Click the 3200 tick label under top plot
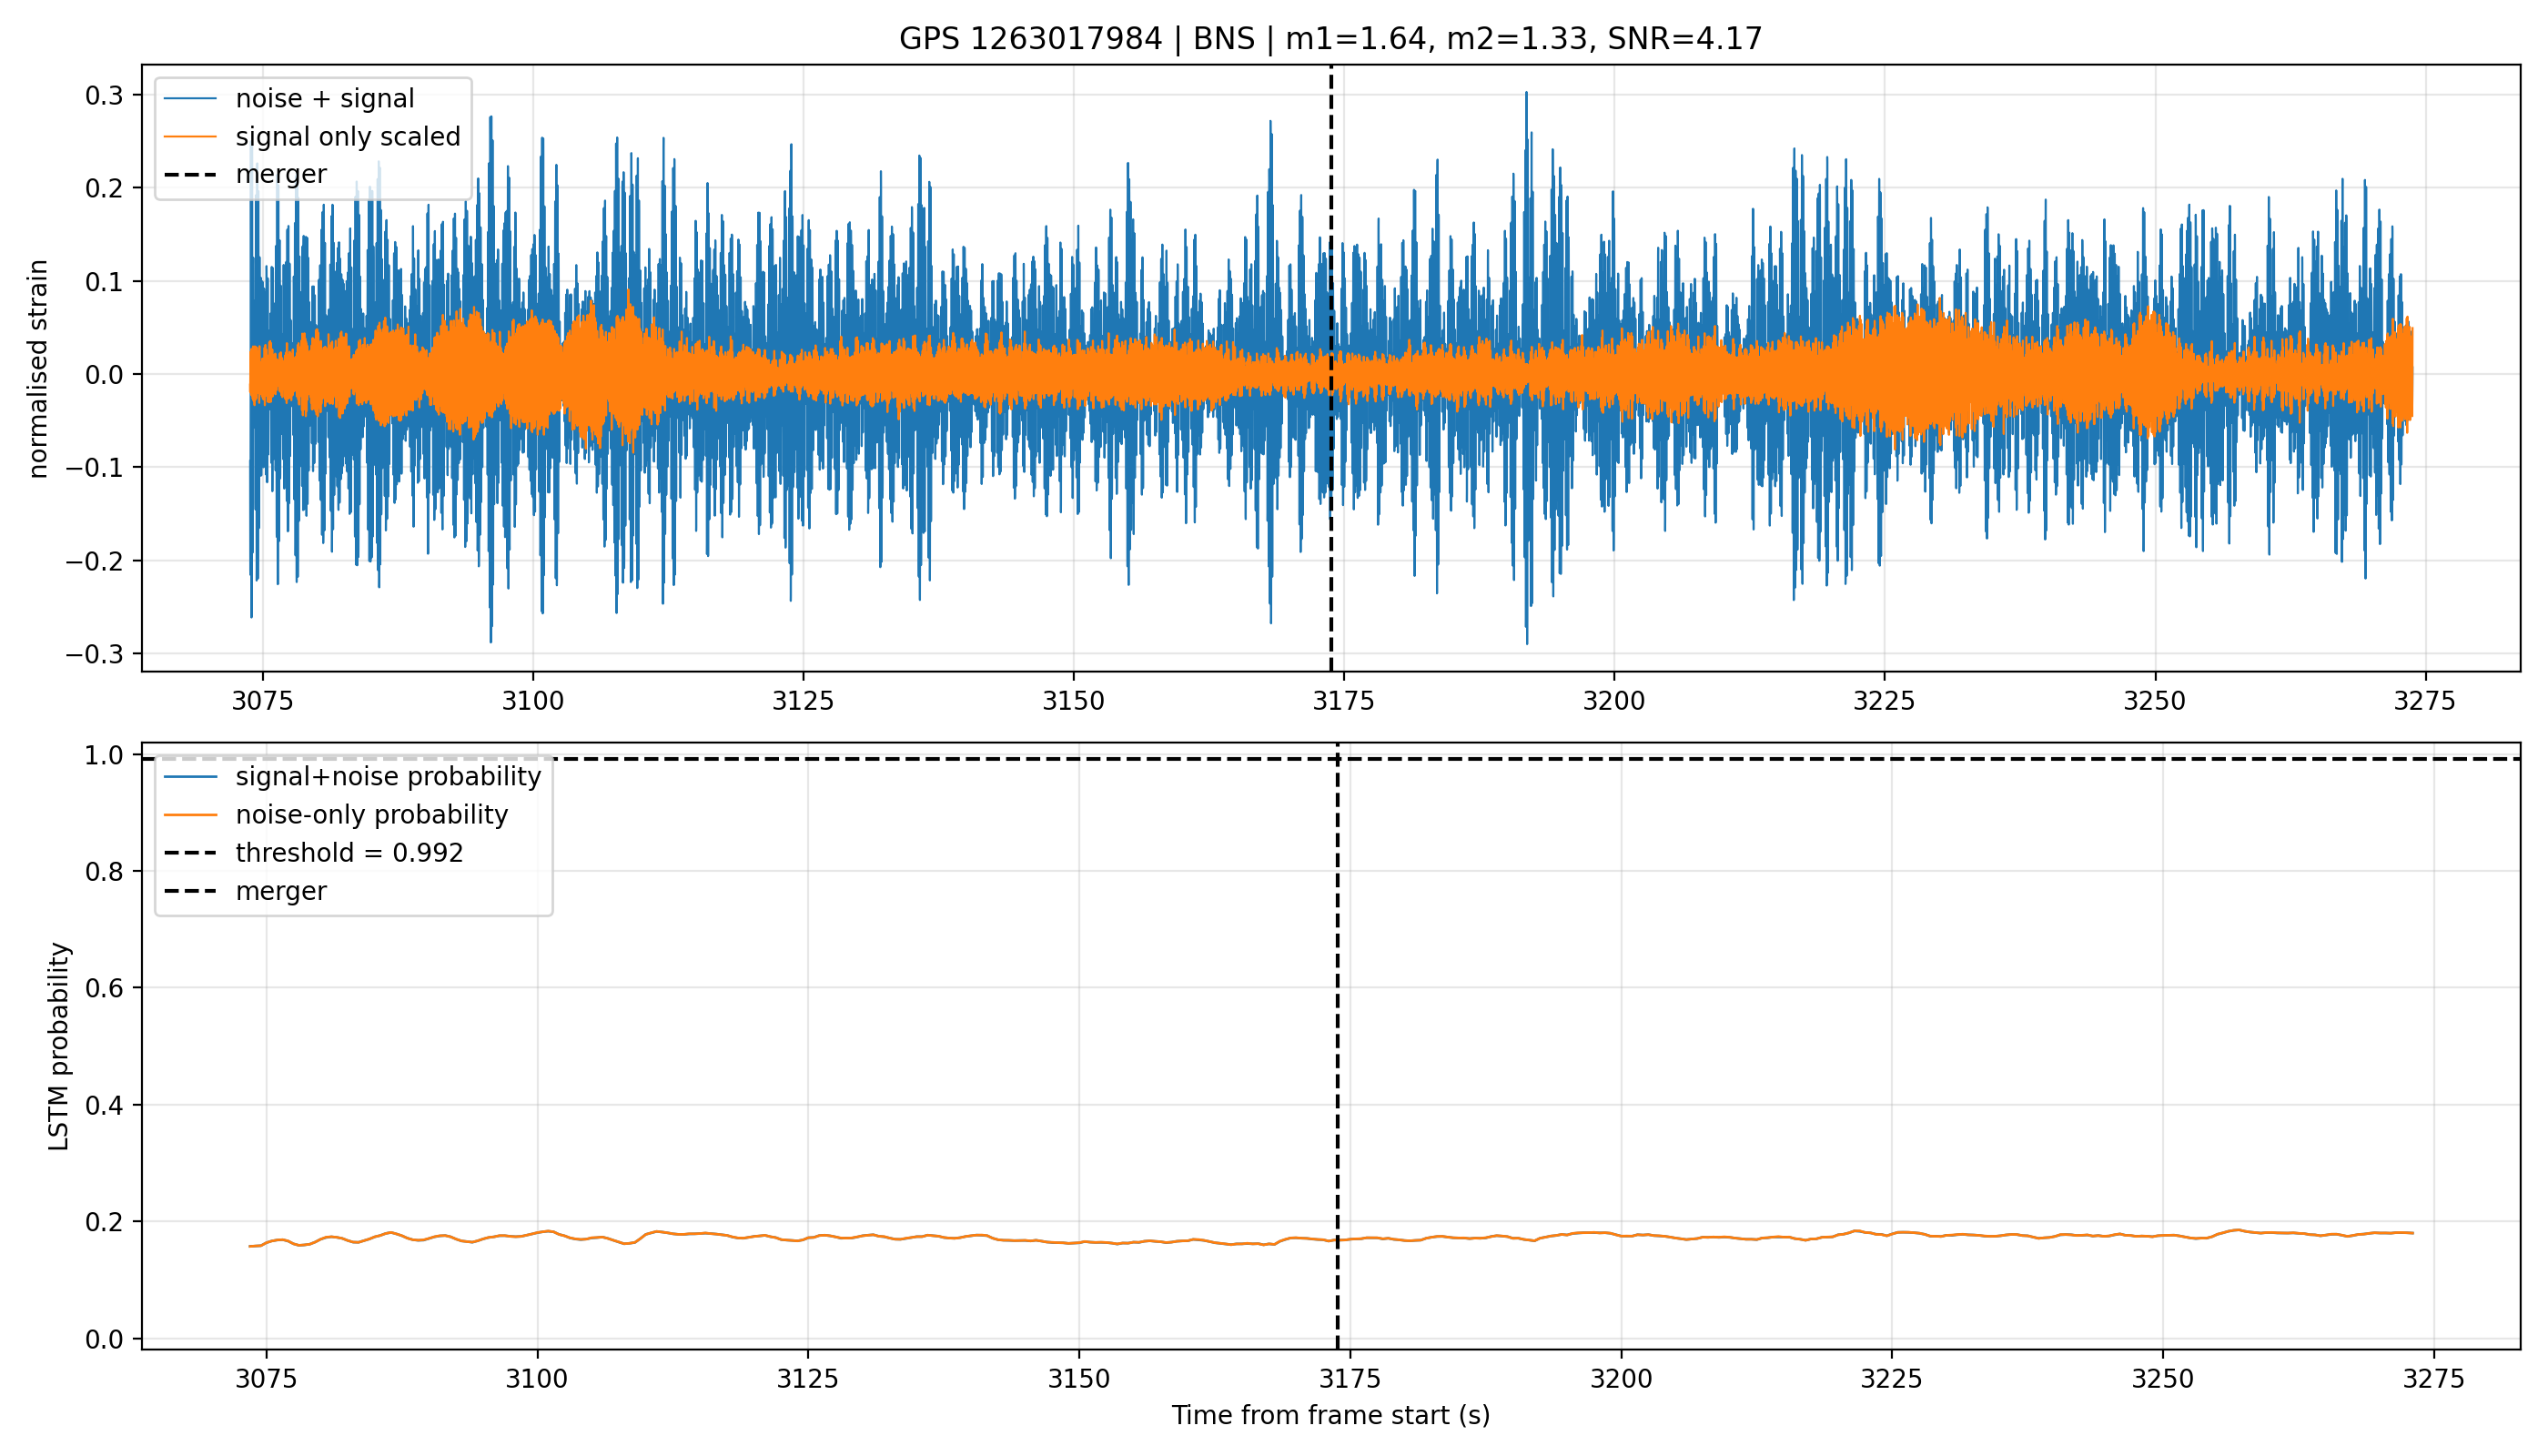The image size is (2548, 1456). [x=1614, y=701]
